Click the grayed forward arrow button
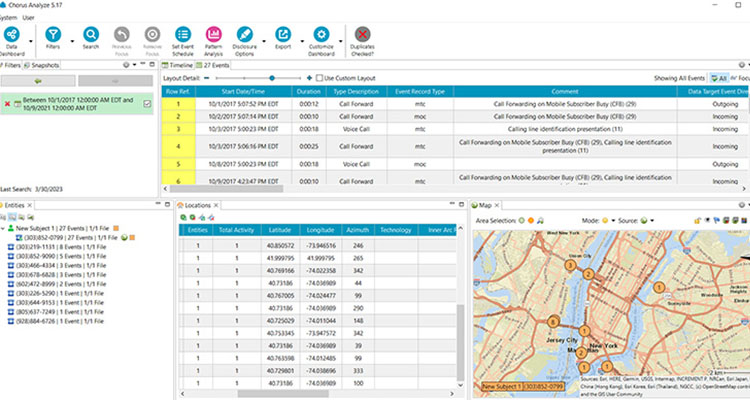 pyautogui.click(x=115, y=81)
